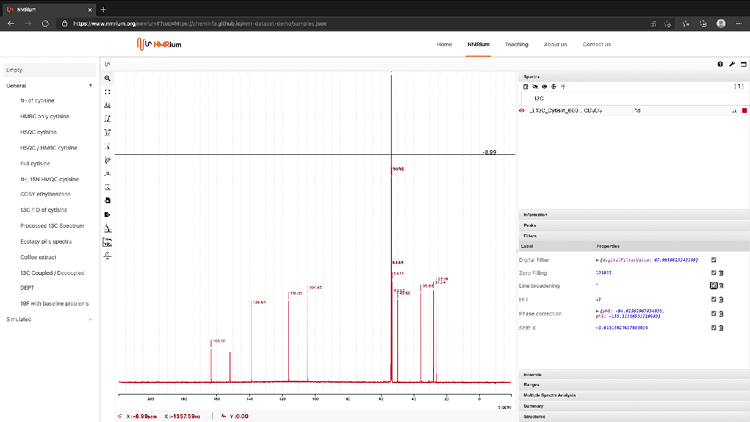Uncheck the Shift X filter checkbox
Image resolution: width=750 pixels, height=422 pixels.
coord(713,327)
